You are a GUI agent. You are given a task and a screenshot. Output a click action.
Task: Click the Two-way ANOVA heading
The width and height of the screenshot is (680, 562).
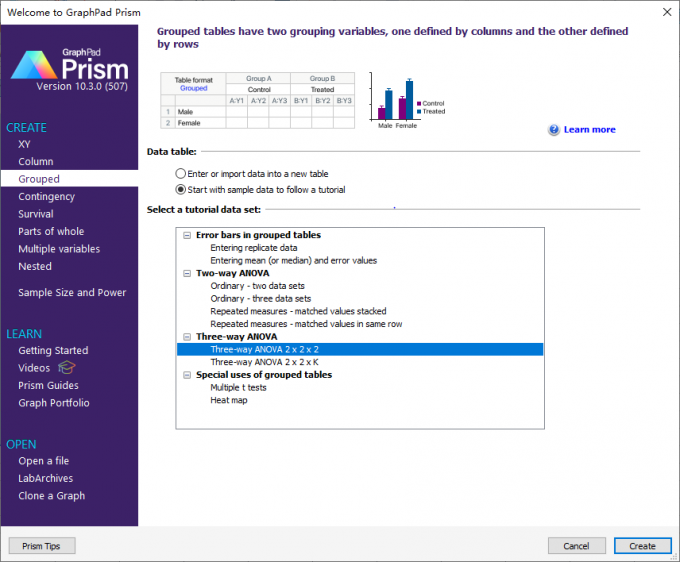pos(232,273)
